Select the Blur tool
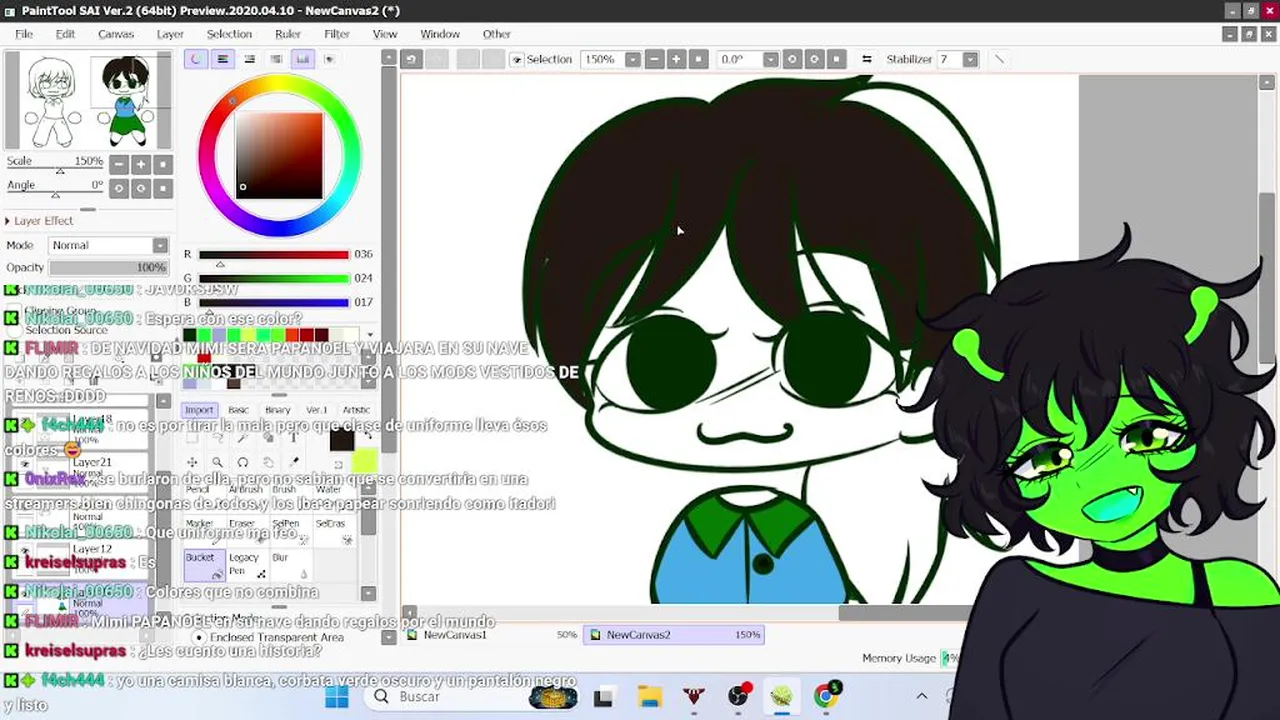 pos(290,565)
